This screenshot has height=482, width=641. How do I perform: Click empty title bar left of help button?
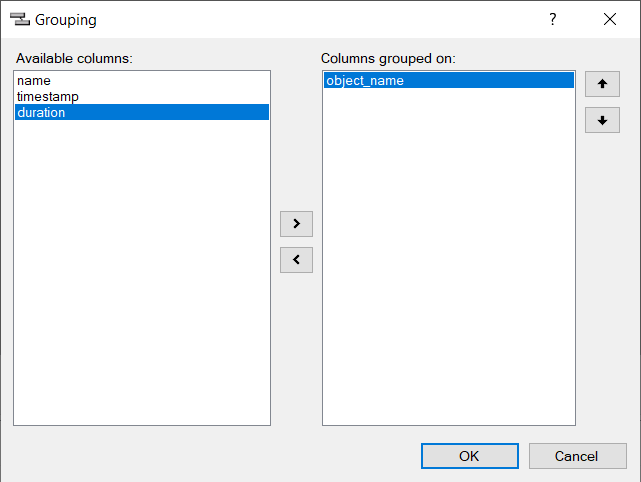pos(320,19)
